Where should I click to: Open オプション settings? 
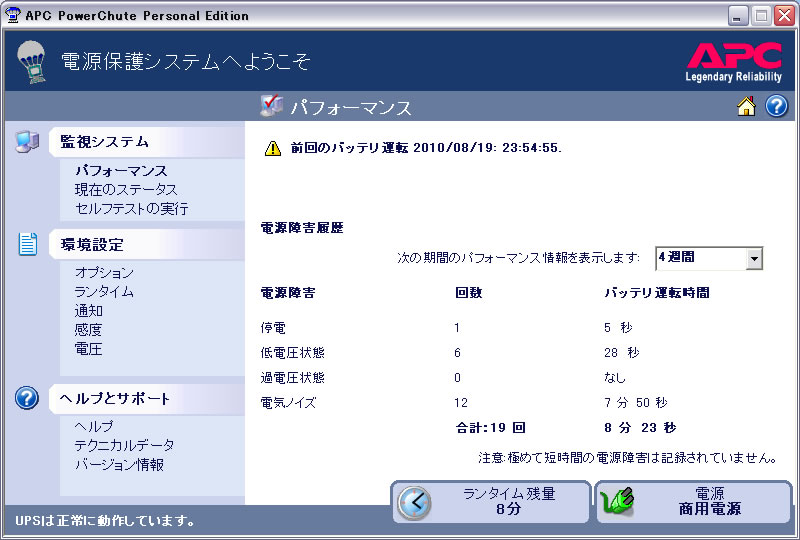pyautogui.click(x=104, y=273)
